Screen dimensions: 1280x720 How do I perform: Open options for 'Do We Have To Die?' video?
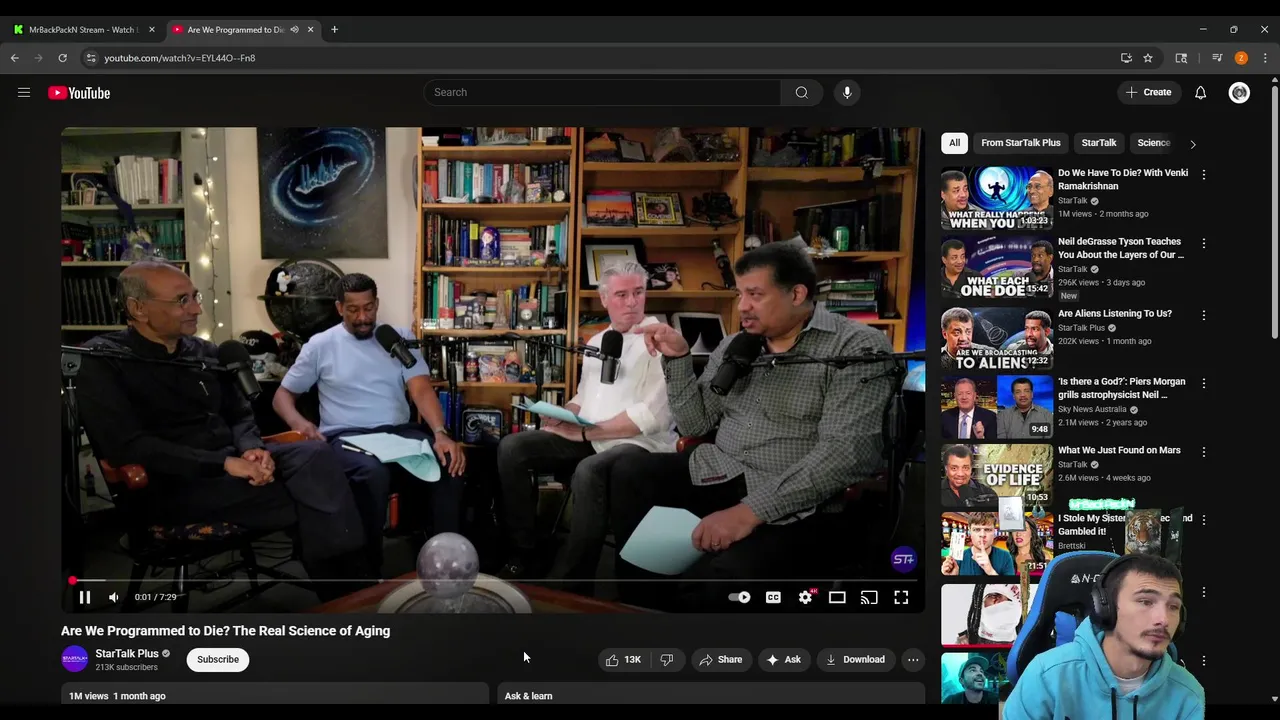coord(1204,175)
